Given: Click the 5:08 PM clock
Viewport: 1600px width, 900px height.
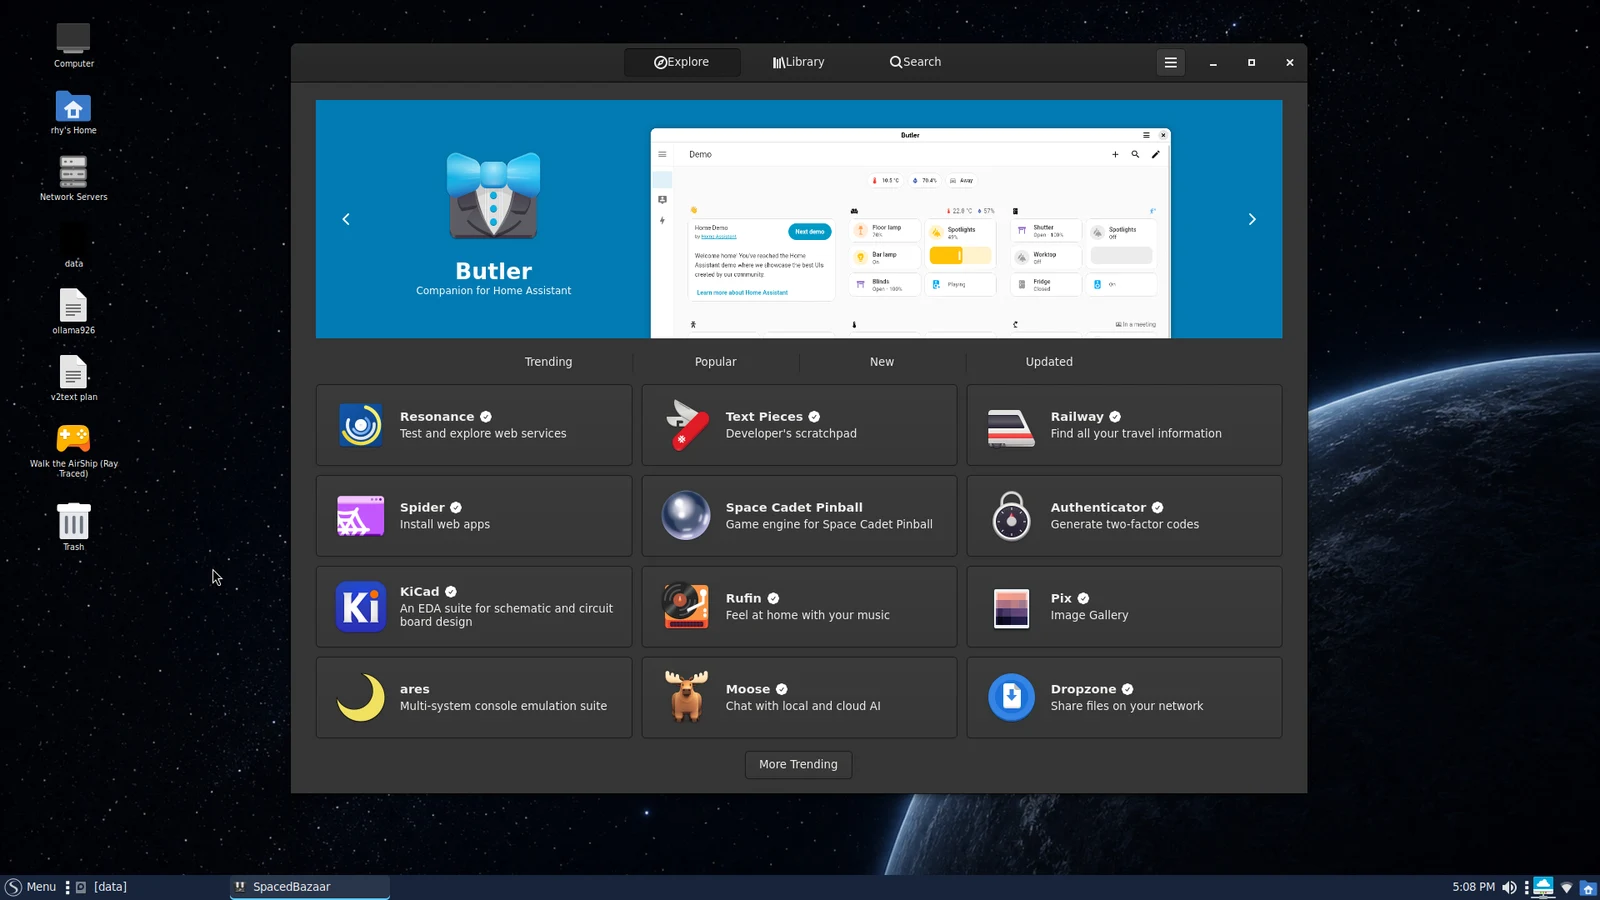Looking at the screenshot, I should [1473, 887].
